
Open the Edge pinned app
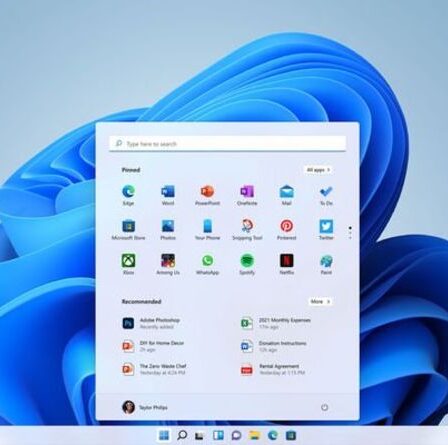[128, 195]
